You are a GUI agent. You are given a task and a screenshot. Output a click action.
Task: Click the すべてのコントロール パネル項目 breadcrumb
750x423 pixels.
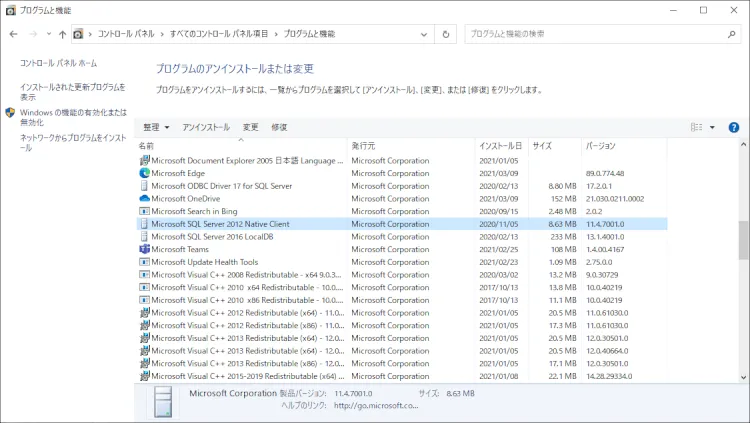tap(219, 34)
